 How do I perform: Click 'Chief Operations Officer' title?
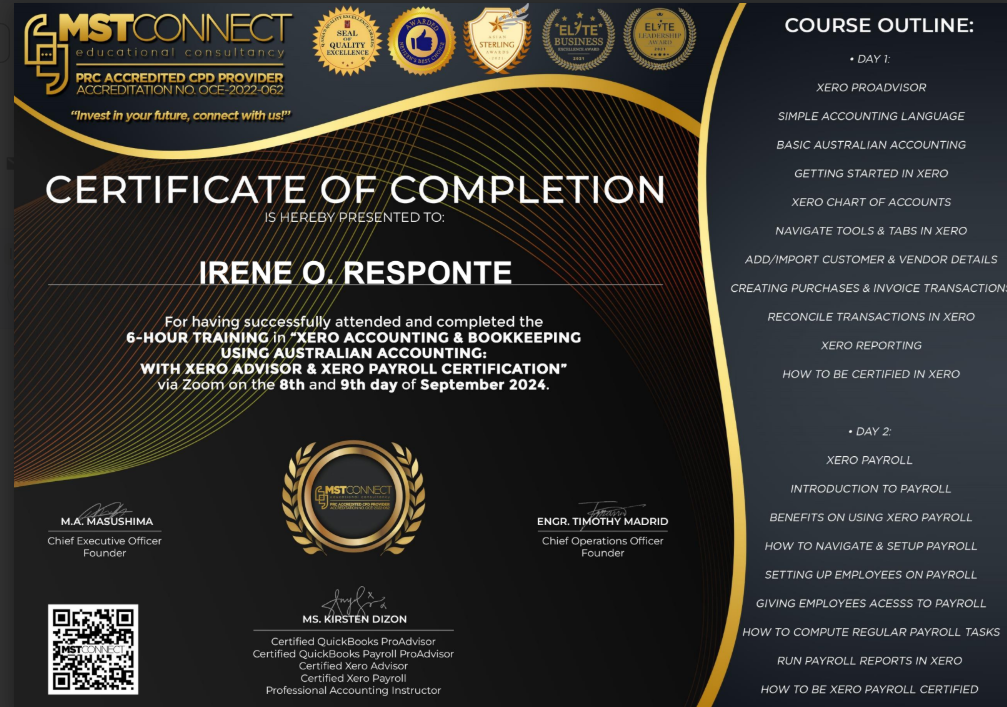pyautogui.click(x=602, y=541)
